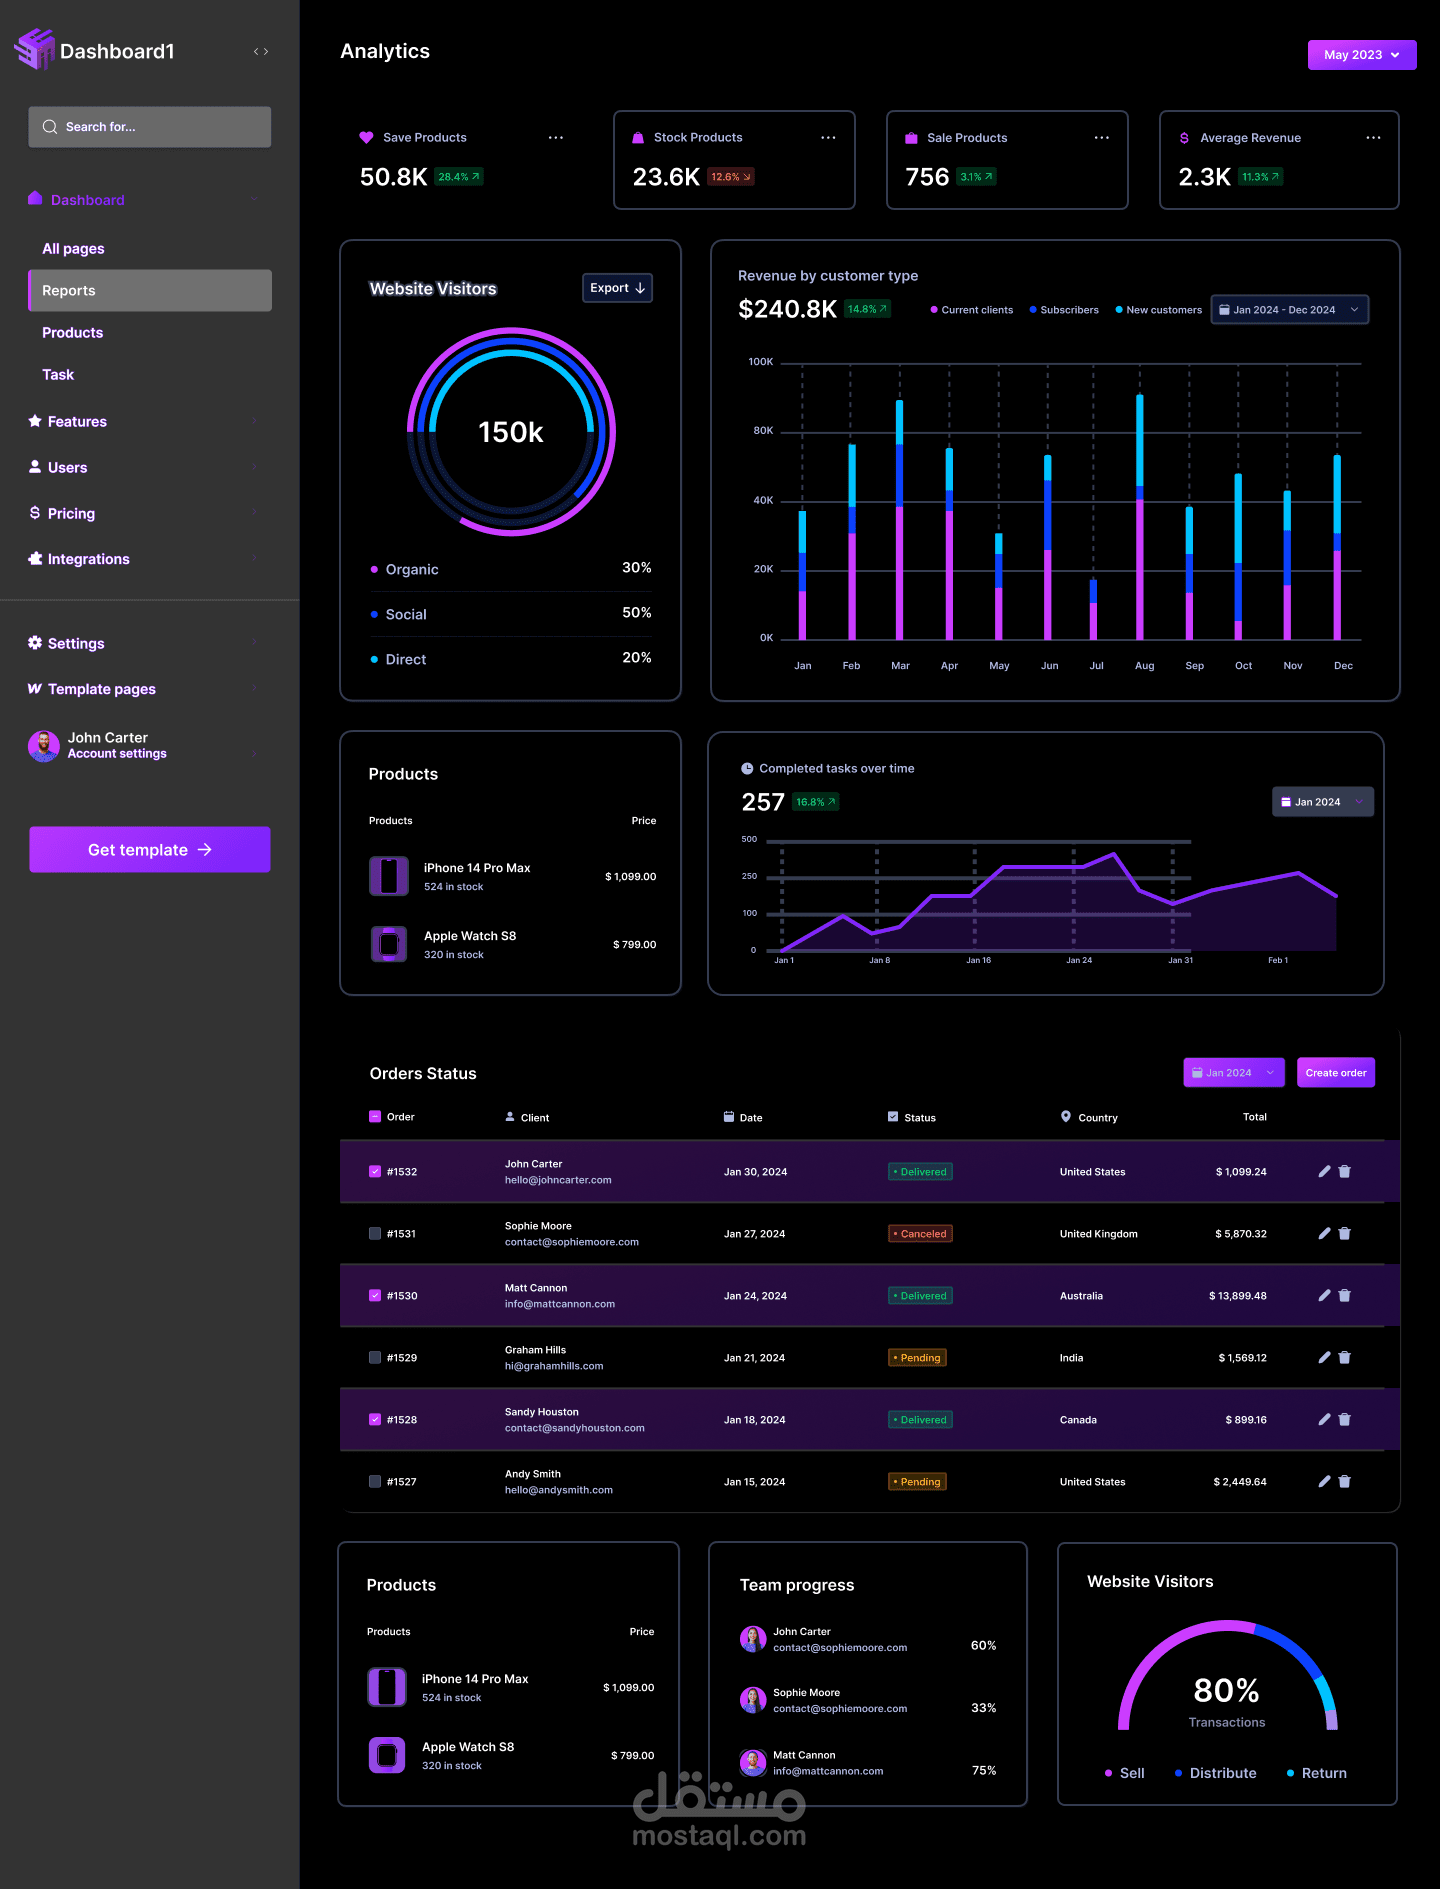Viewport: 1440px width, 1889px height.
Task: Click the Dashboard1 logo icon
Action: [34, 49]
